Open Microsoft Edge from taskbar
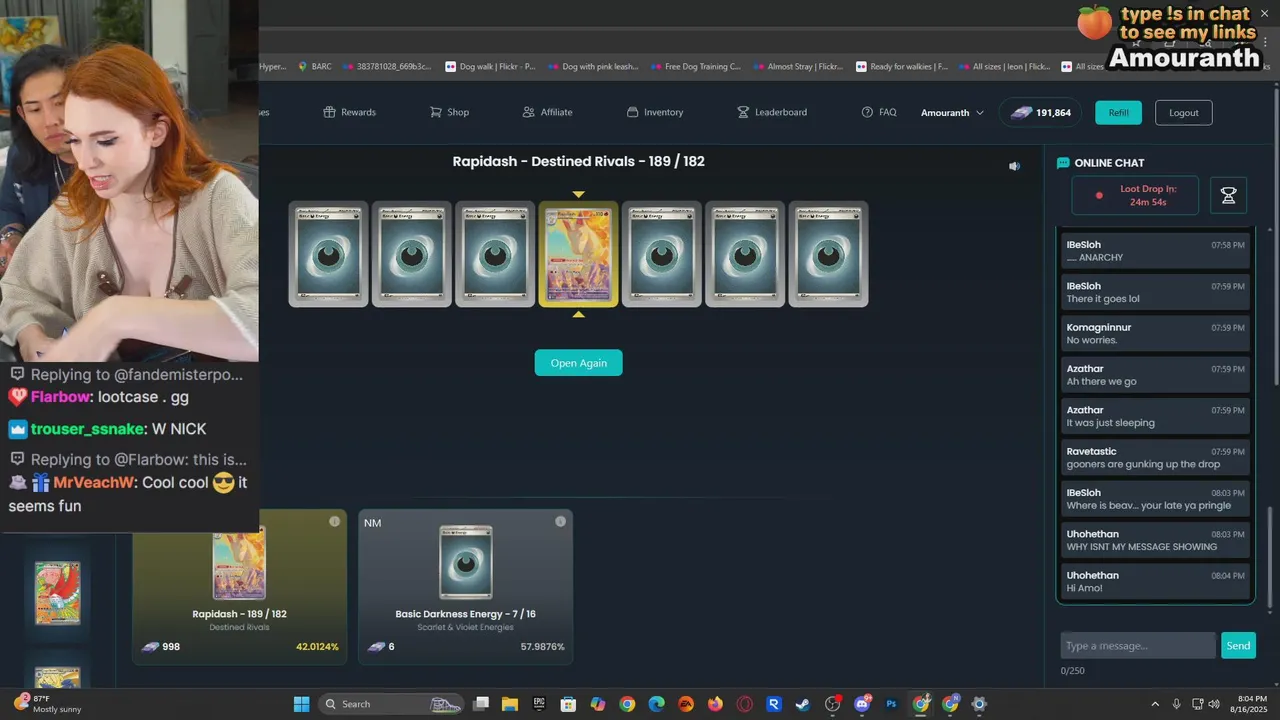Screen dimensions: 1280x720 (x=656, y=704)
